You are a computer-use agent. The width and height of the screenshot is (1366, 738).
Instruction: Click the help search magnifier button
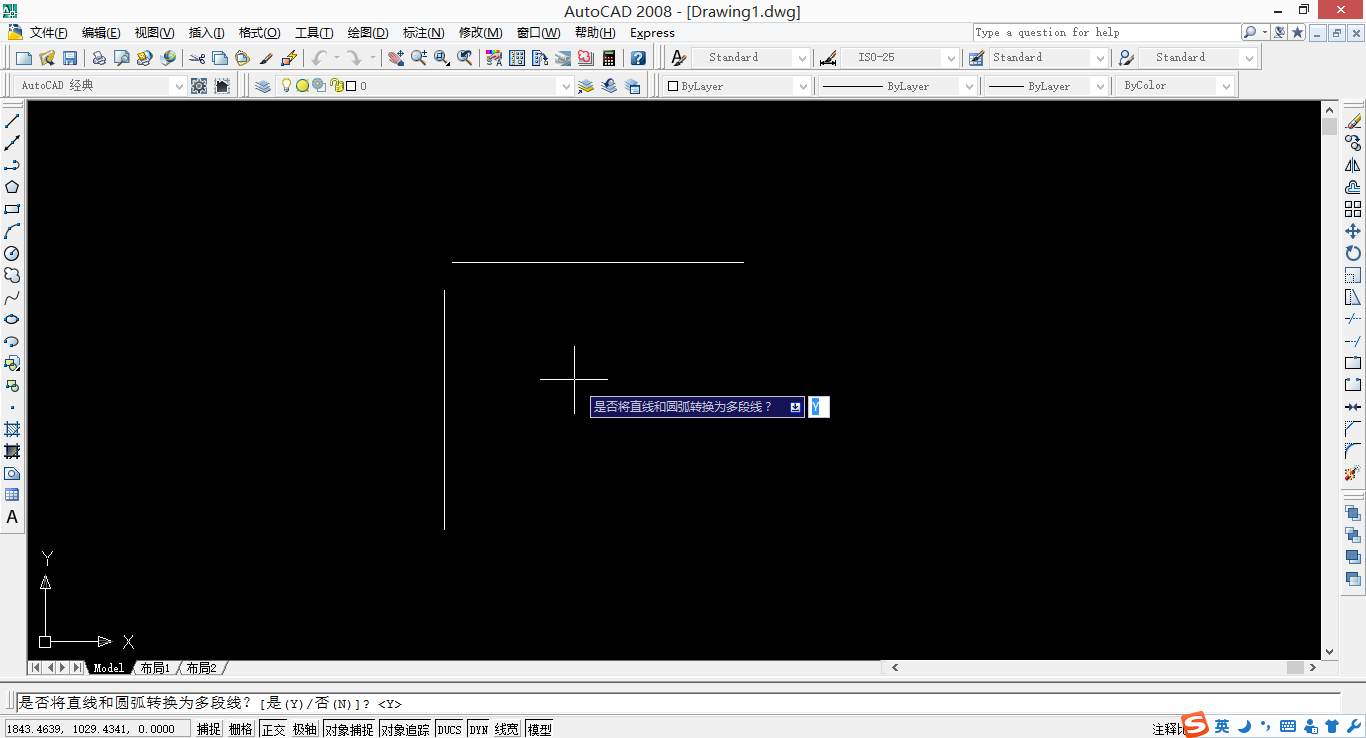coord(1250,32)
